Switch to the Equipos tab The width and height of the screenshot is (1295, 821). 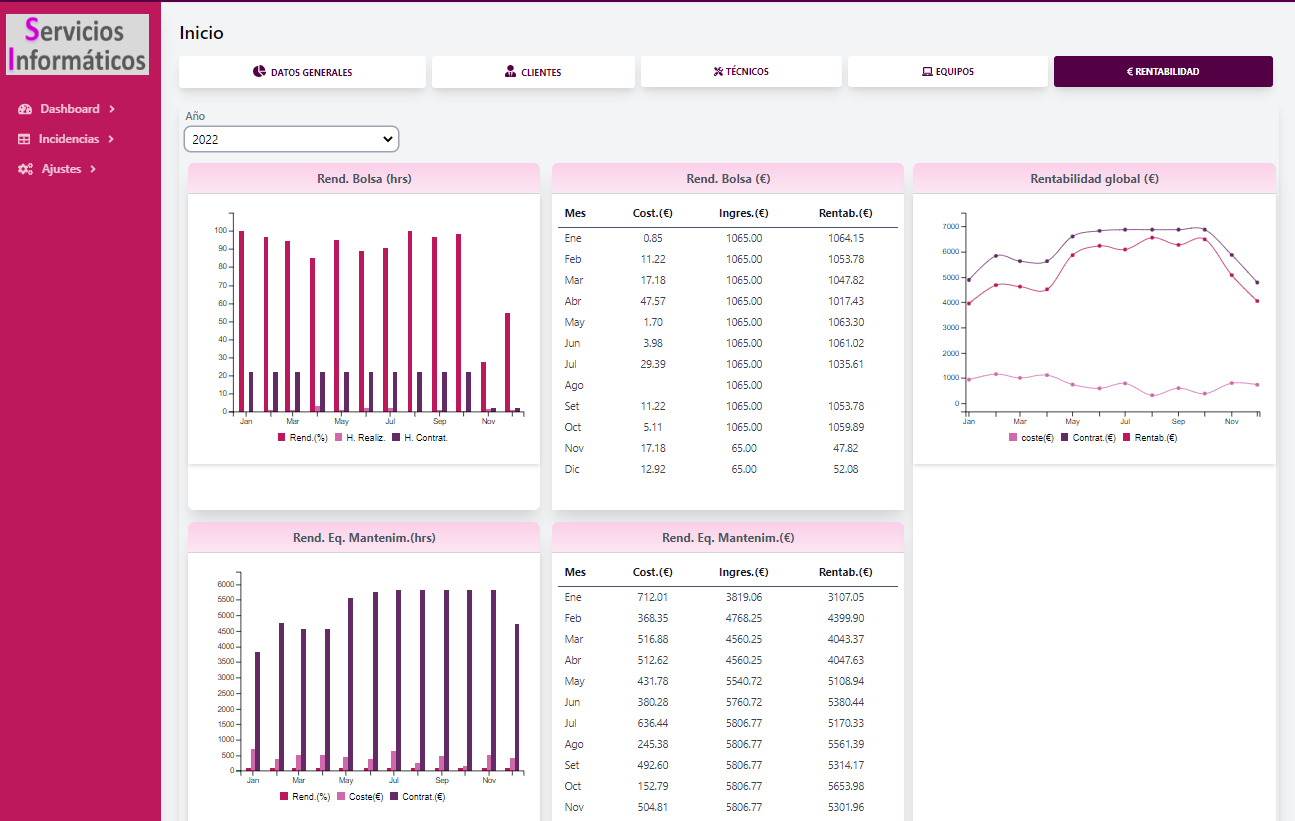click(948, 72)
